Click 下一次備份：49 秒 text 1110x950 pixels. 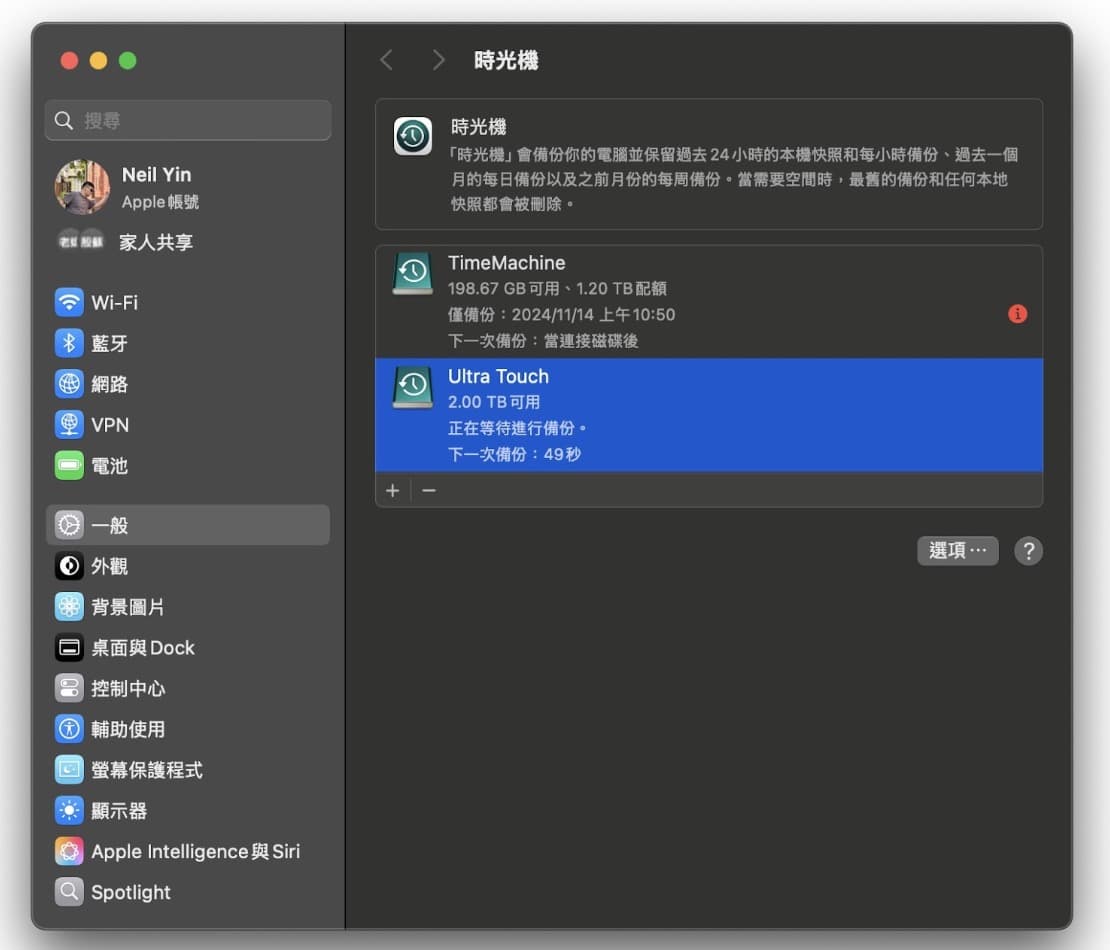point(515,454)
